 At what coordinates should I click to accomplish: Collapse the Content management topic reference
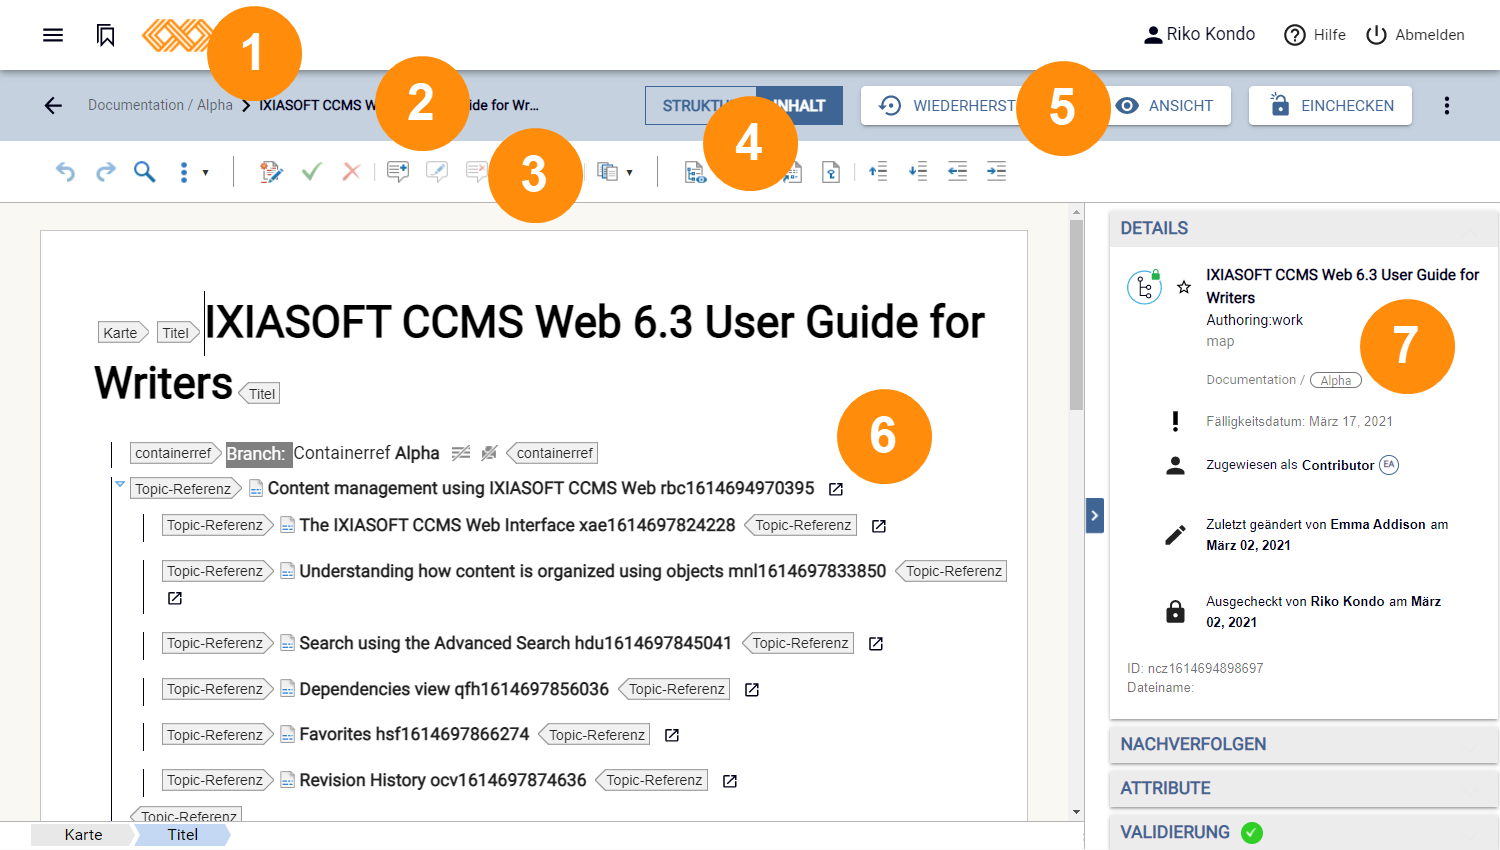point(120,484)
